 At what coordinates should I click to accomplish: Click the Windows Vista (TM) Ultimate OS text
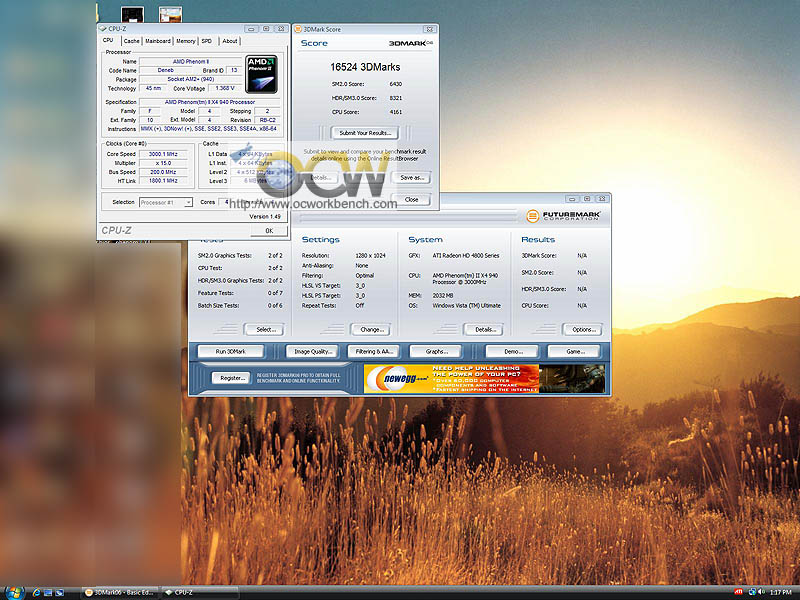coord(466,306)
